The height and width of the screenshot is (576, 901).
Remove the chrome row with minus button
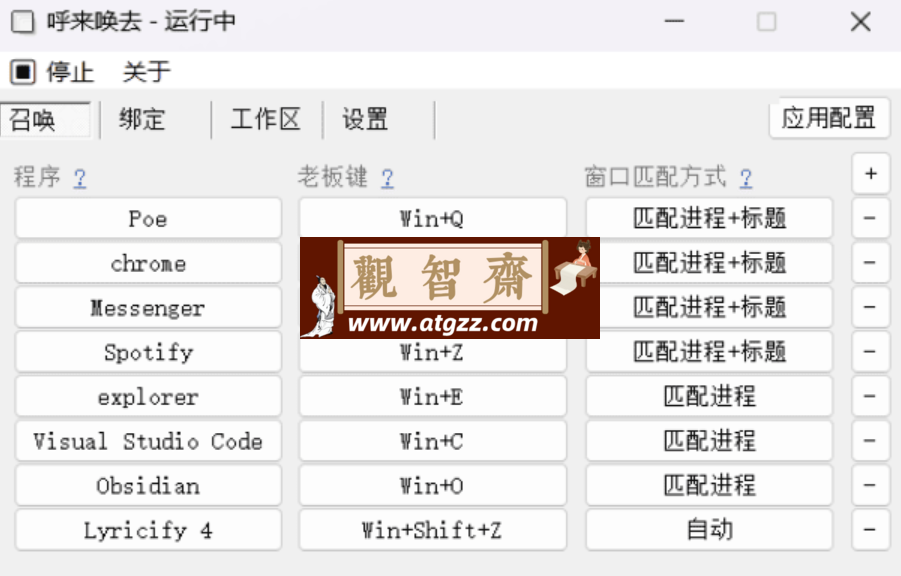(x=871, y=263)
